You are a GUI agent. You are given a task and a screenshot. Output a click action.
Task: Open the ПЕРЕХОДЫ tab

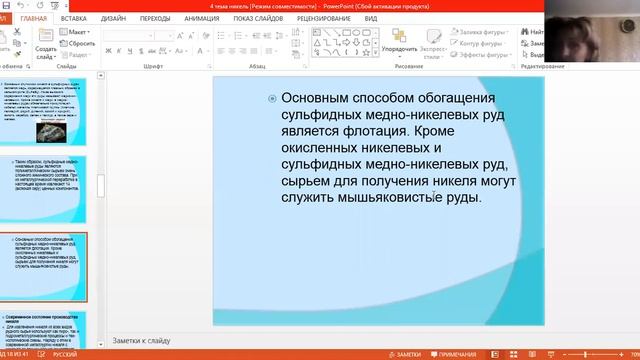(155, 18)
